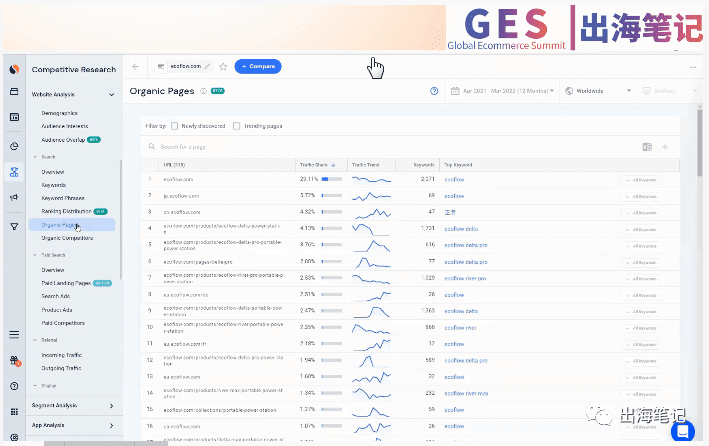Open the All keywords dropdown for the jp.ecoflow.com row
This screenshot has height=446, width=709.
640,197
